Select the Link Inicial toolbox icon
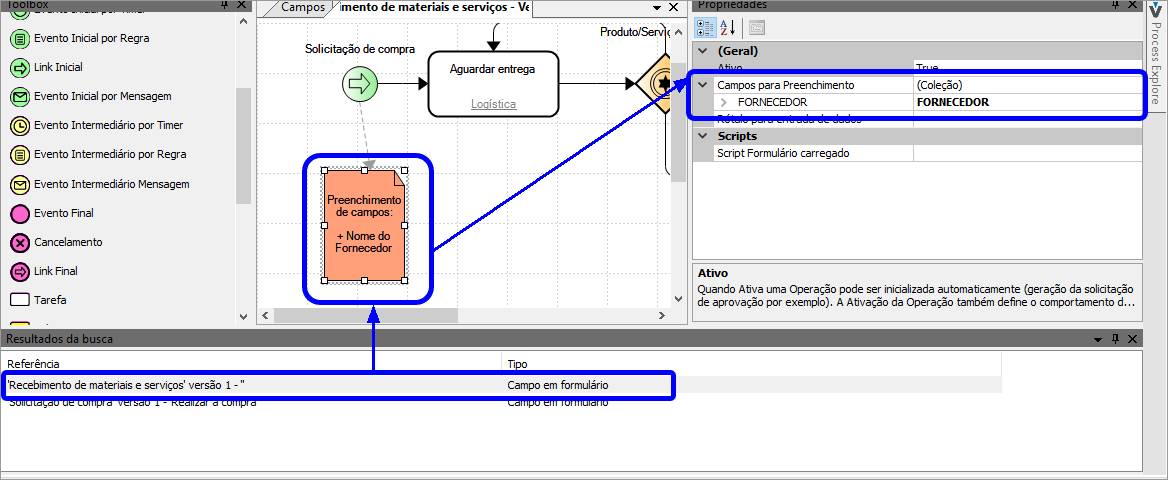 point(19,68)
